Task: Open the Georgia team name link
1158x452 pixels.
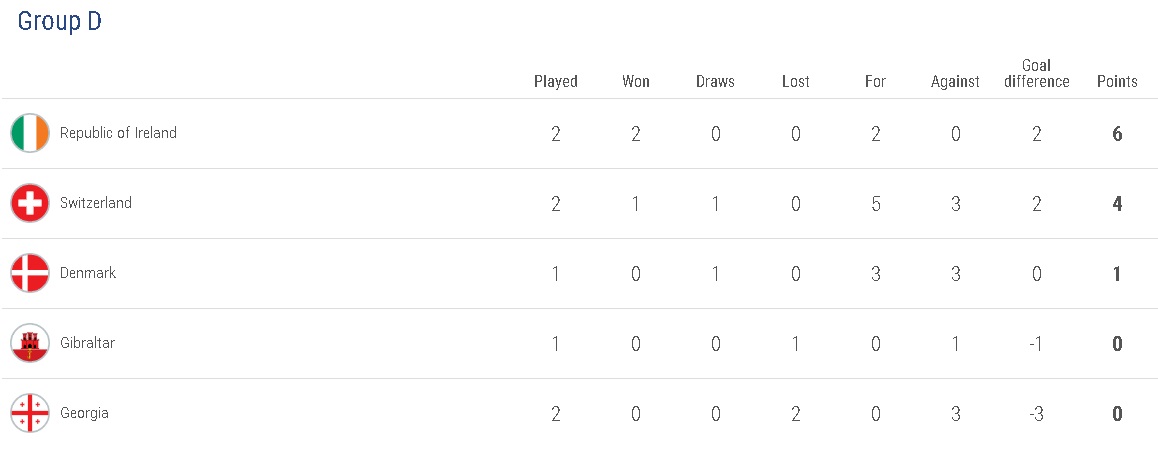Action: (x=84, y=413)
